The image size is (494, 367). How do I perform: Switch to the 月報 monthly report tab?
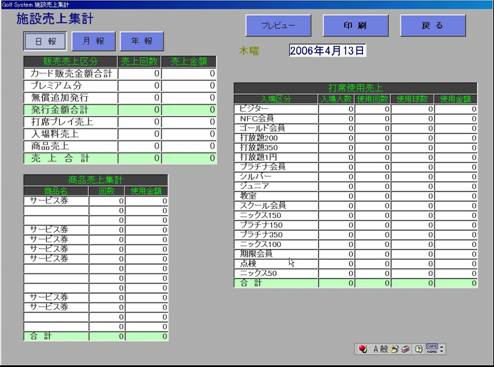point(94,41)
